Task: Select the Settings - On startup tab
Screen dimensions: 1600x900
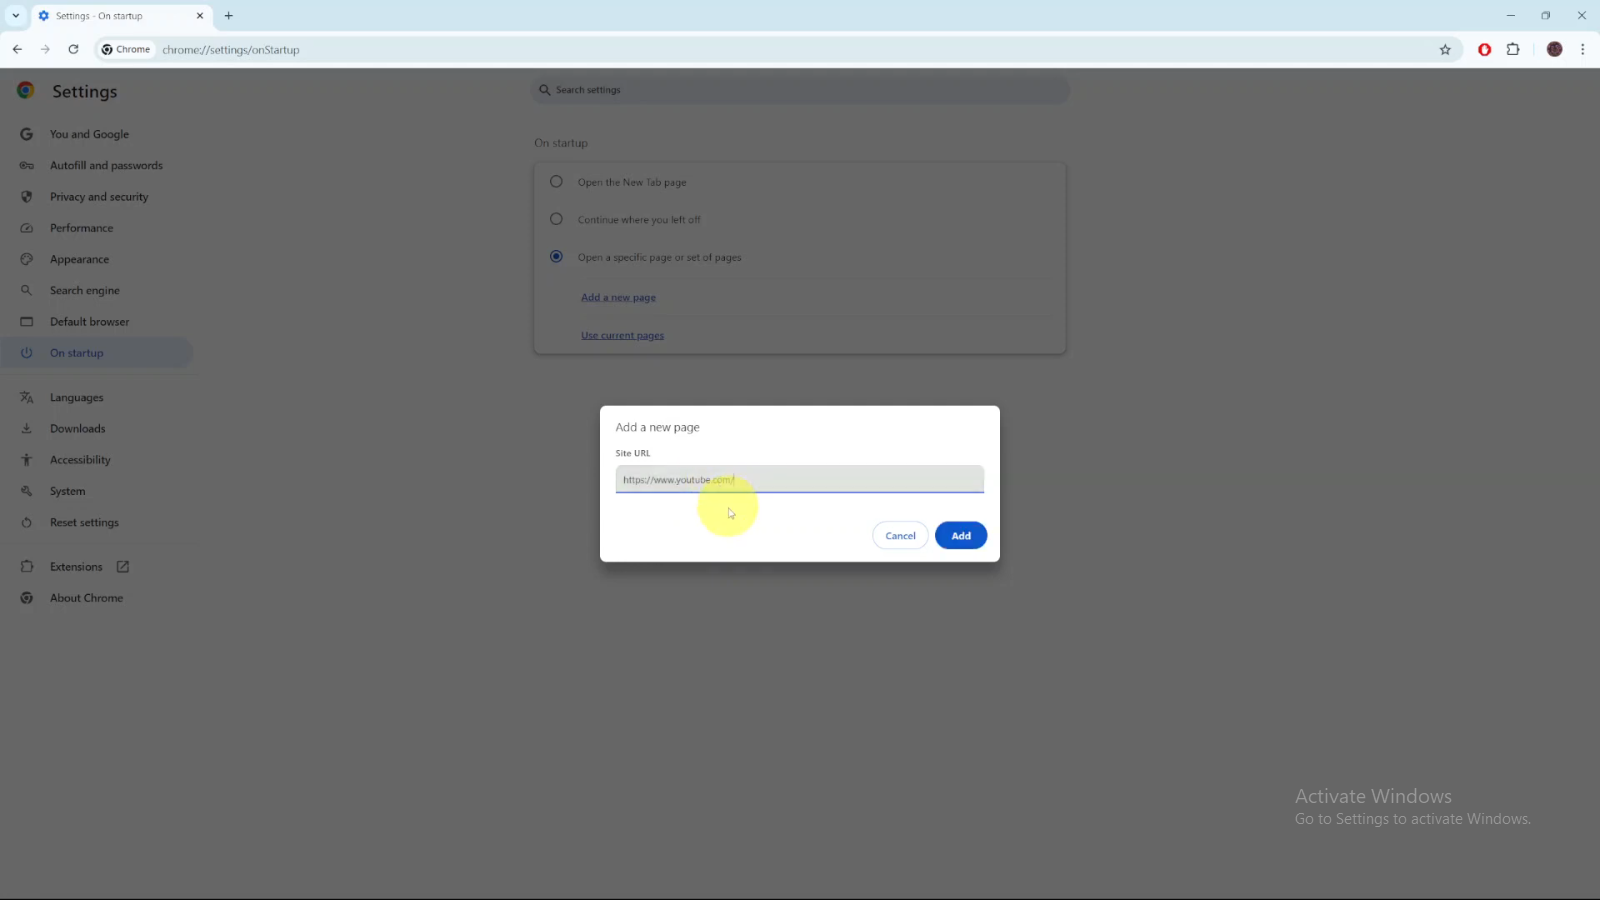Action: pos(121,16)
